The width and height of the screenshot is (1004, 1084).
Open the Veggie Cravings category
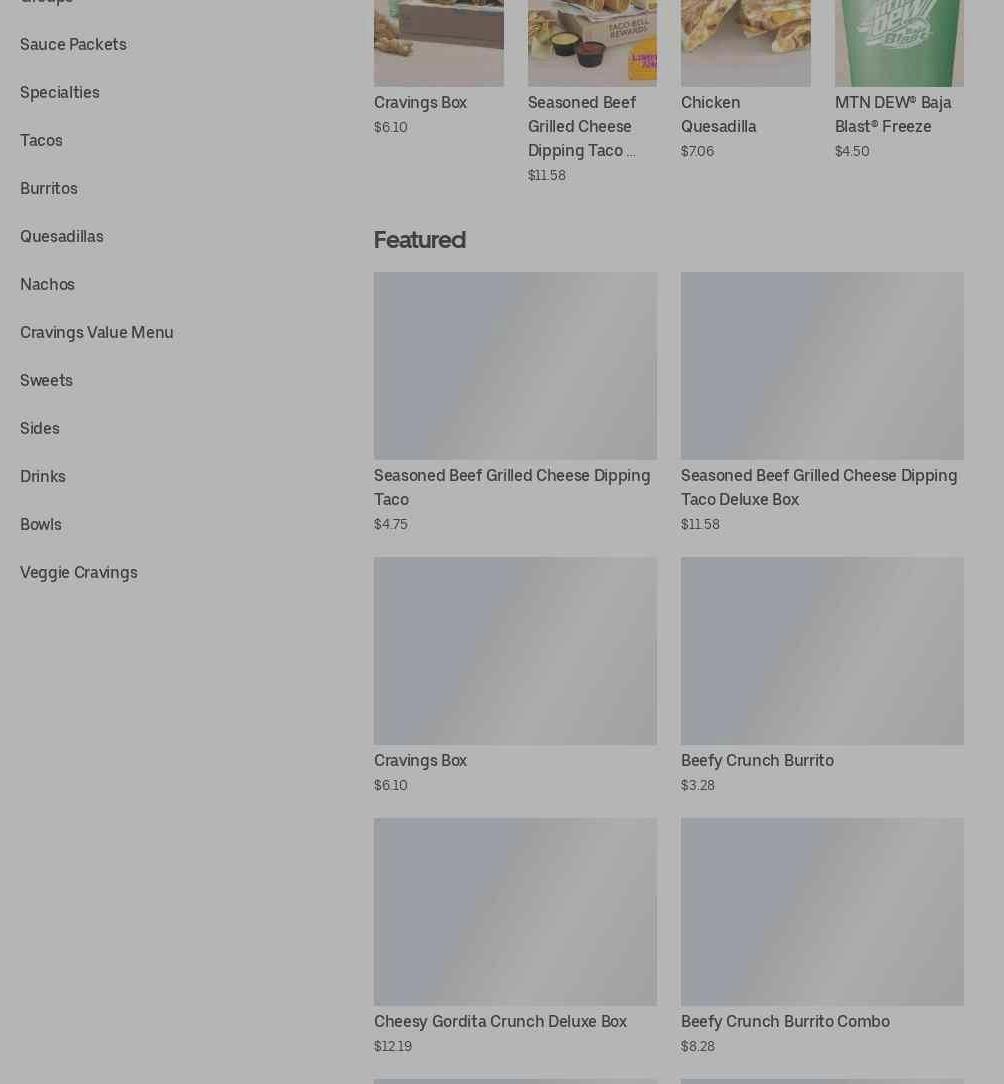coord(79,573)
